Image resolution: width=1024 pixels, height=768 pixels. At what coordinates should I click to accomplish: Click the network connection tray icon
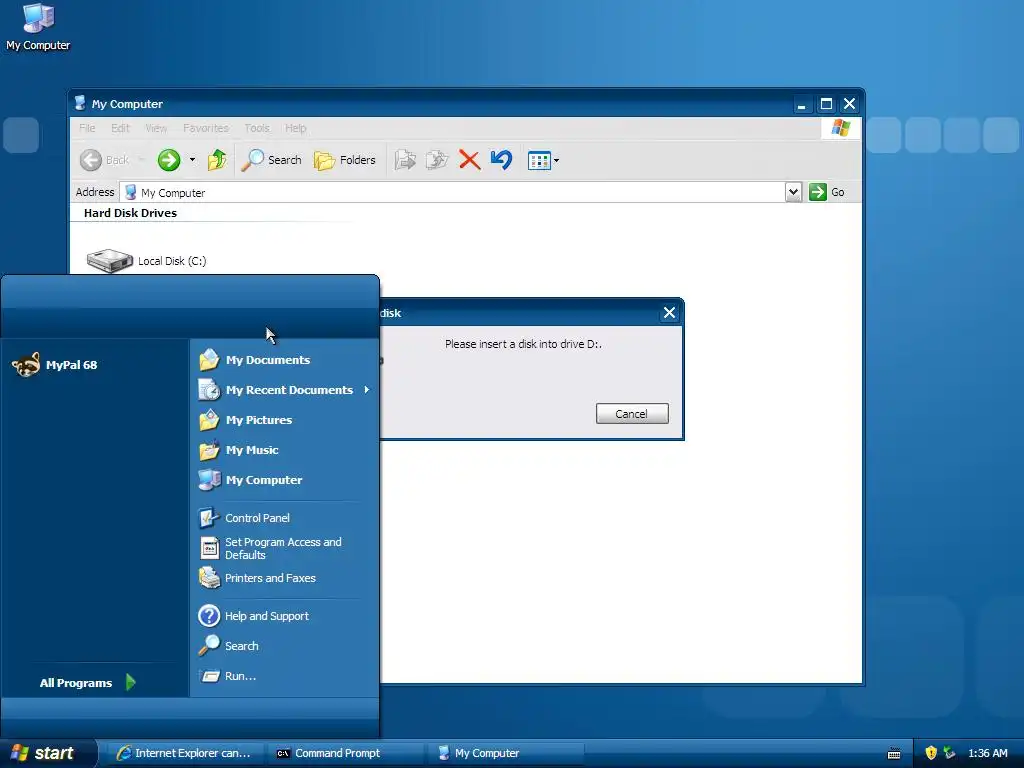949,753
